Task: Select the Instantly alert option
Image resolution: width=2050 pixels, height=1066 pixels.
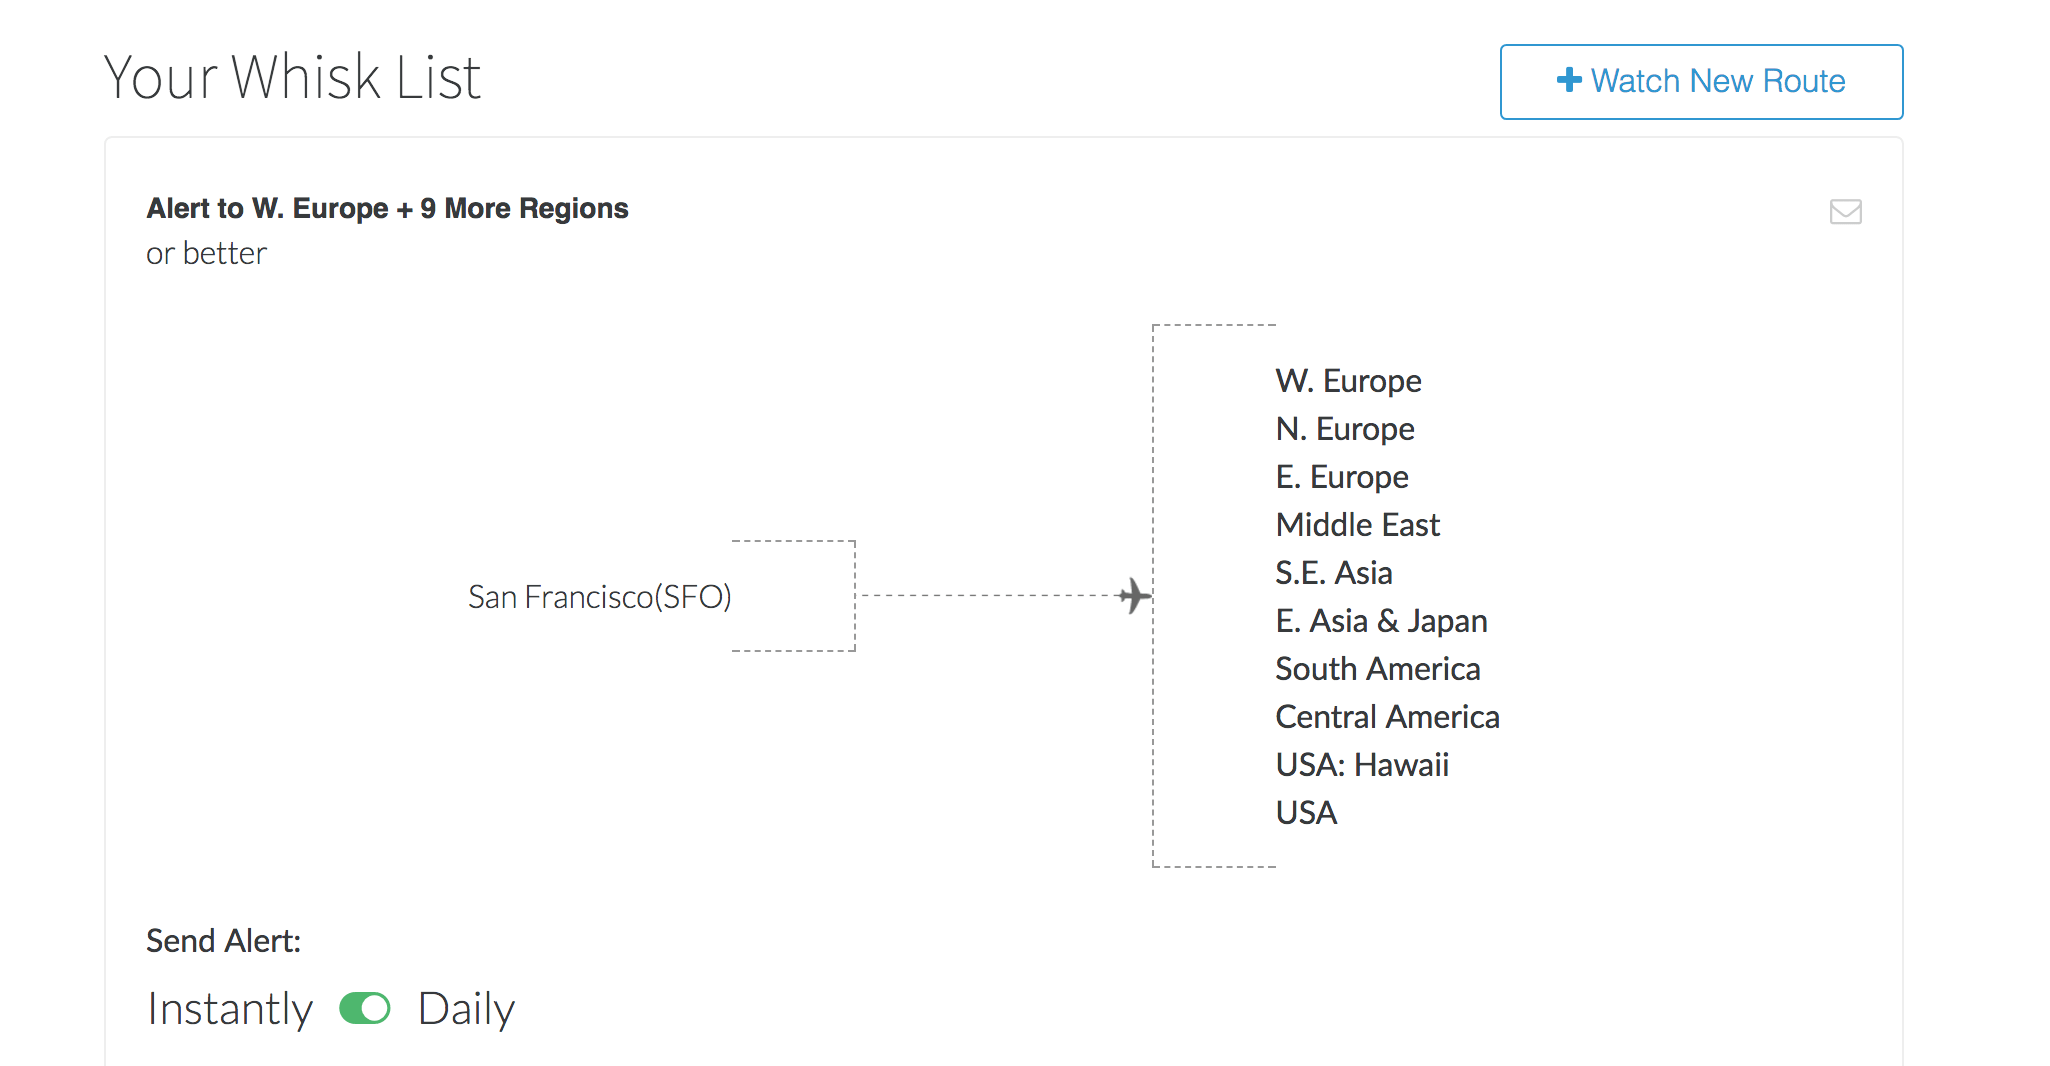Action: 230,1008
